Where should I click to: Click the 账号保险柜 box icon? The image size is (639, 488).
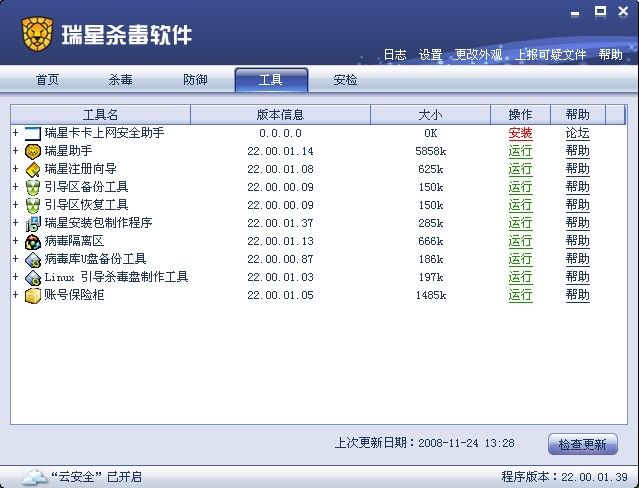point(33,295)
